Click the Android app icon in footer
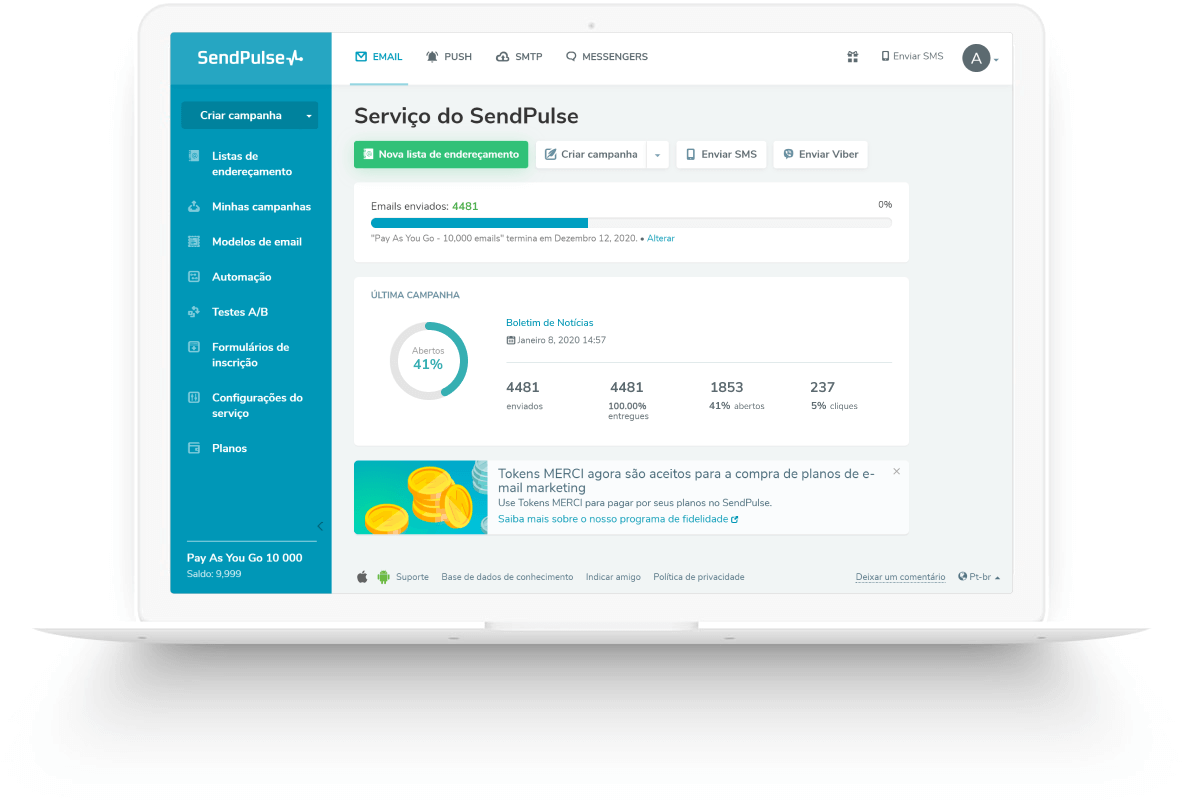Viewport: 1183px width, 800px height. [x=383, y=577]
